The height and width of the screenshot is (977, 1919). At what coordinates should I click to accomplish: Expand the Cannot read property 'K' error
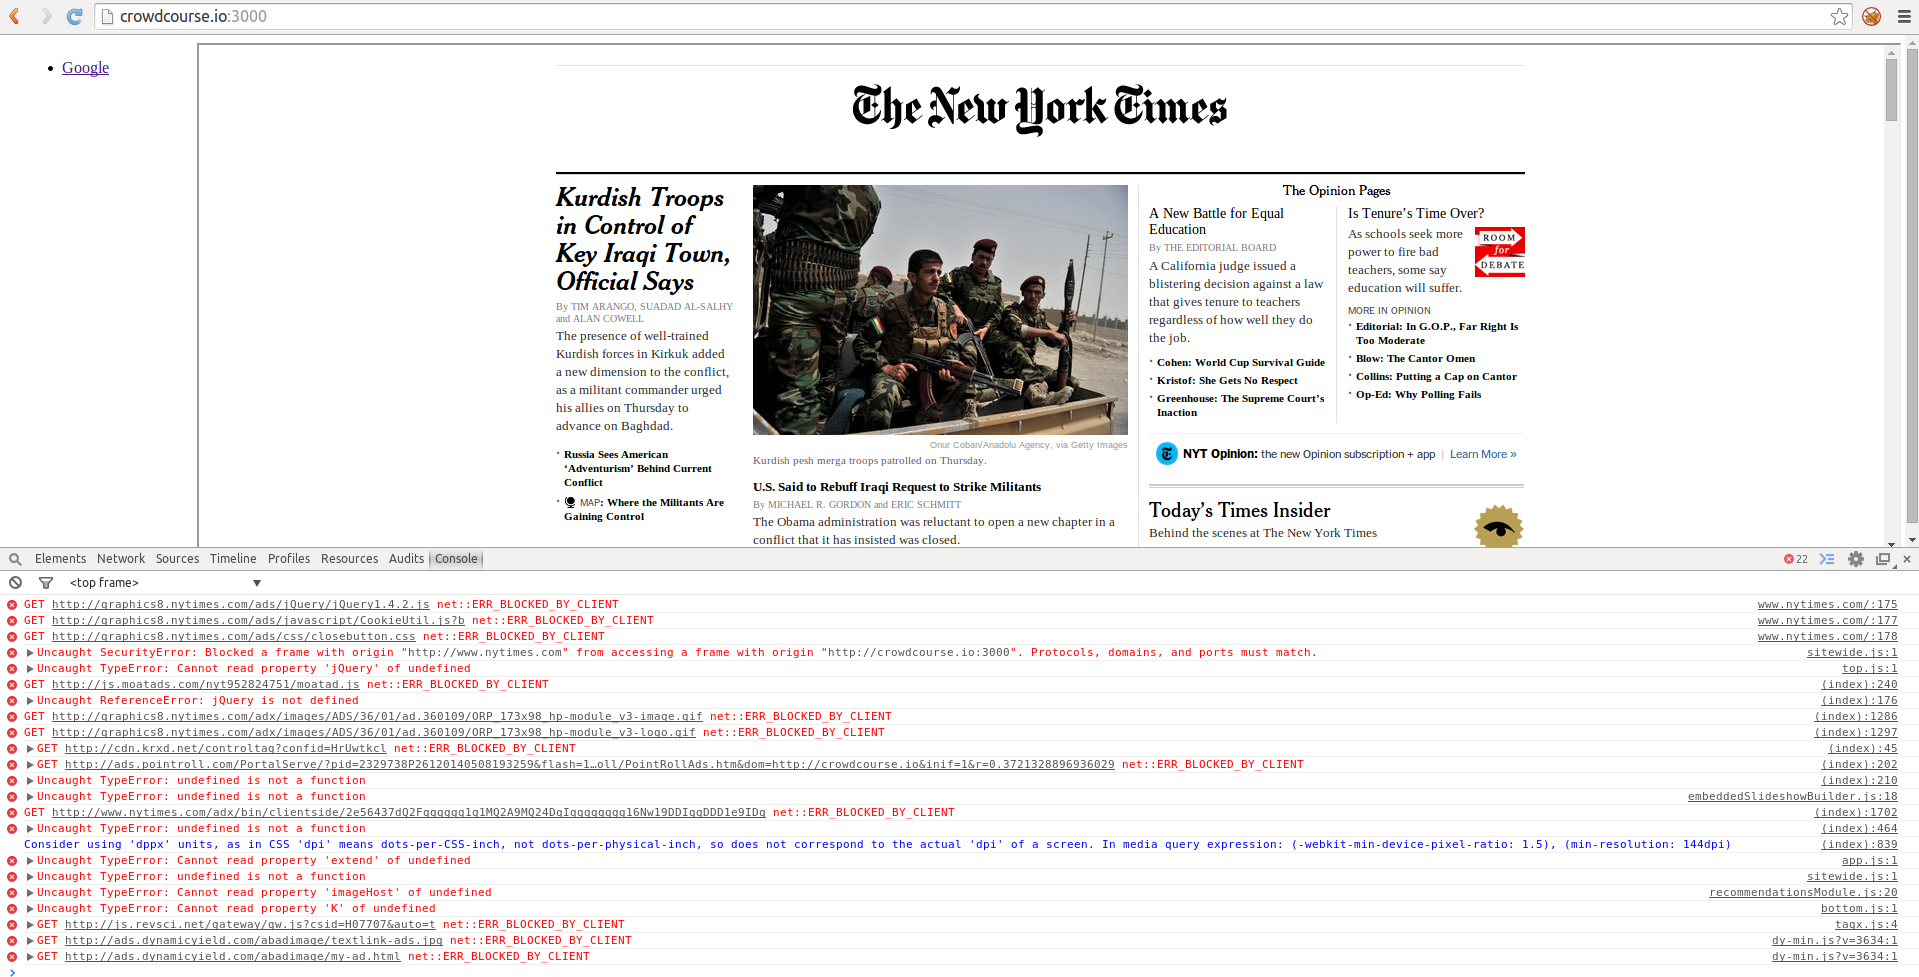click(x=30, y=908)
